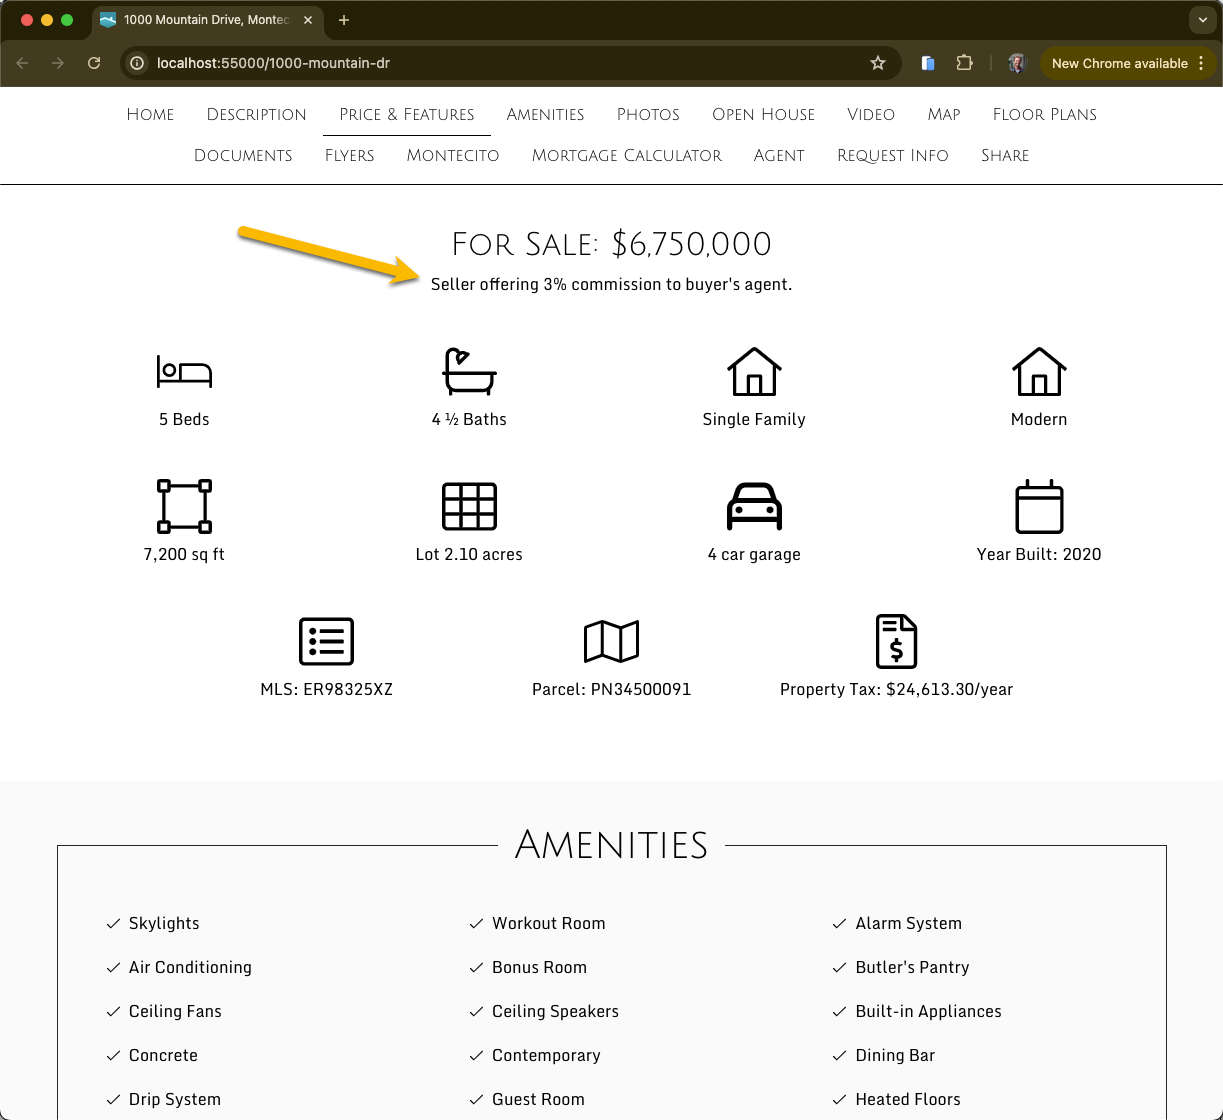The width and height of the screenshot is (1223, 1120).
Task: Click the dollar document icon above Property Tax
Action: tap(896, 641)
